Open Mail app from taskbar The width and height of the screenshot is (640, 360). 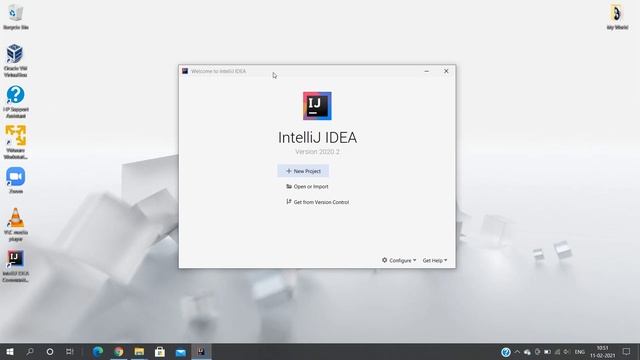click(x=181, y=351)
